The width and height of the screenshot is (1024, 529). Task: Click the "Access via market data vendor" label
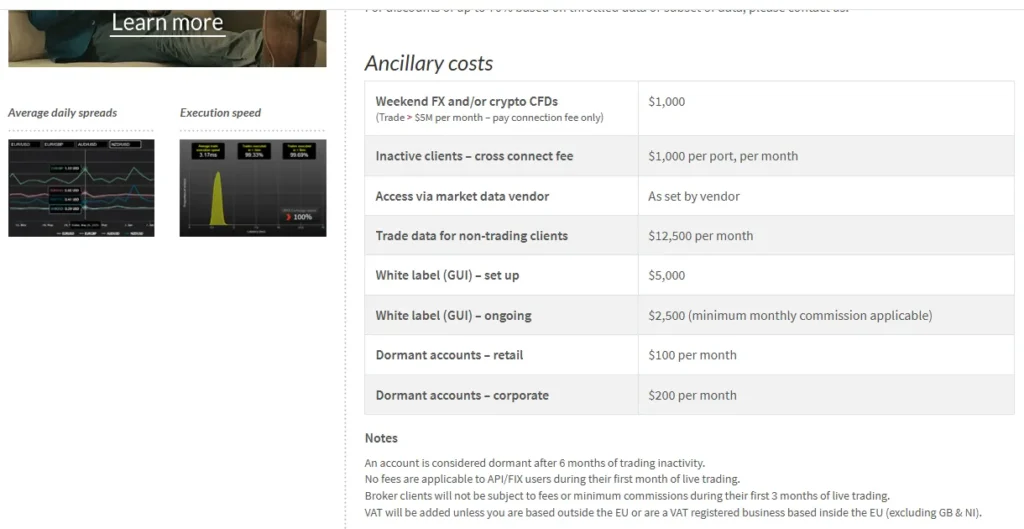[462, 196]
